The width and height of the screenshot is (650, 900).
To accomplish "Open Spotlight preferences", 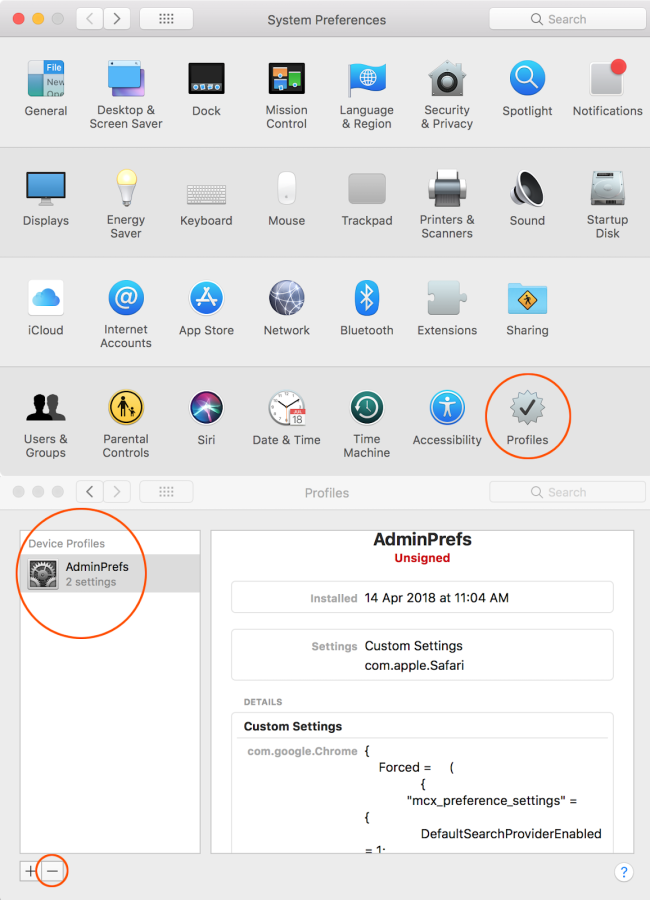I will tap(527, 89).
